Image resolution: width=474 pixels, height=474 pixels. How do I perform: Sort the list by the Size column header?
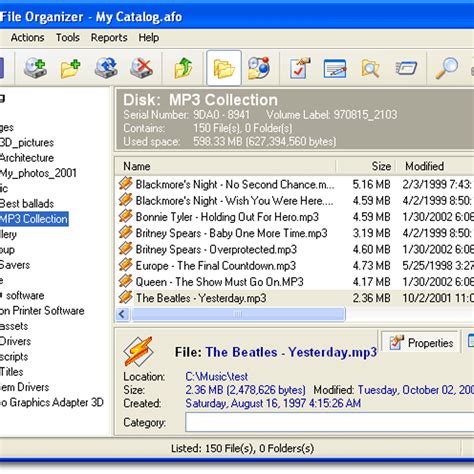click(366, 166)
